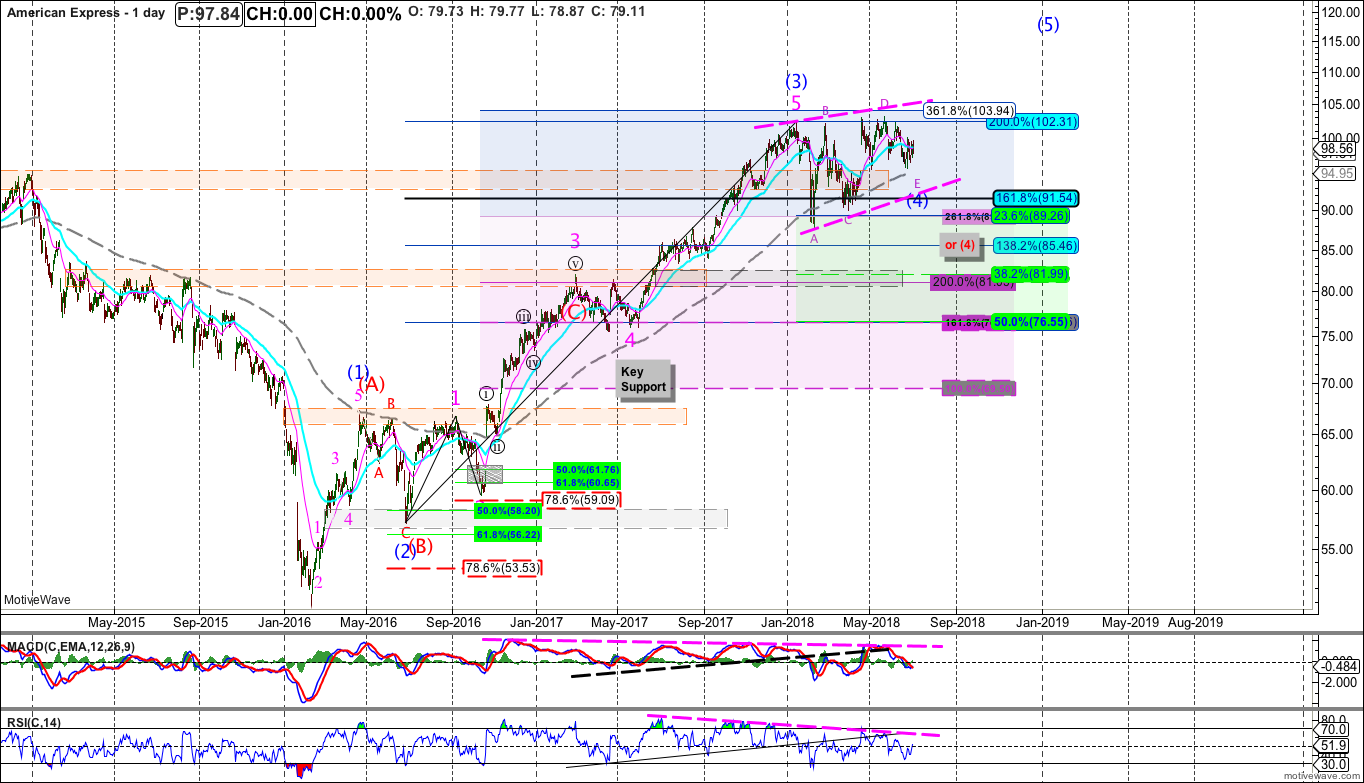Select the triangle wave E label
Viewport: 1364px width, 783px height.
(918, 183)
